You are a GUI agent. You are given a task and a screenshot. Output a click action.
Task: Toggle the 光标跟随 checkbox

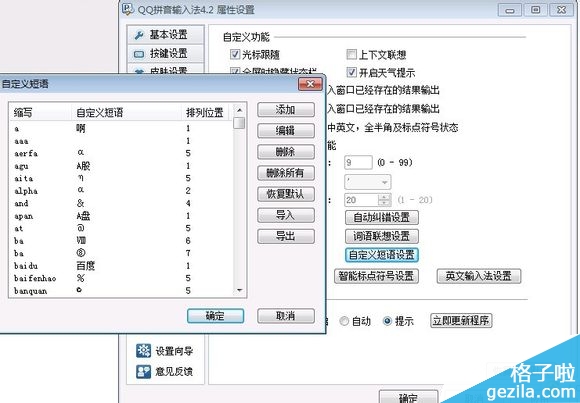235,54
